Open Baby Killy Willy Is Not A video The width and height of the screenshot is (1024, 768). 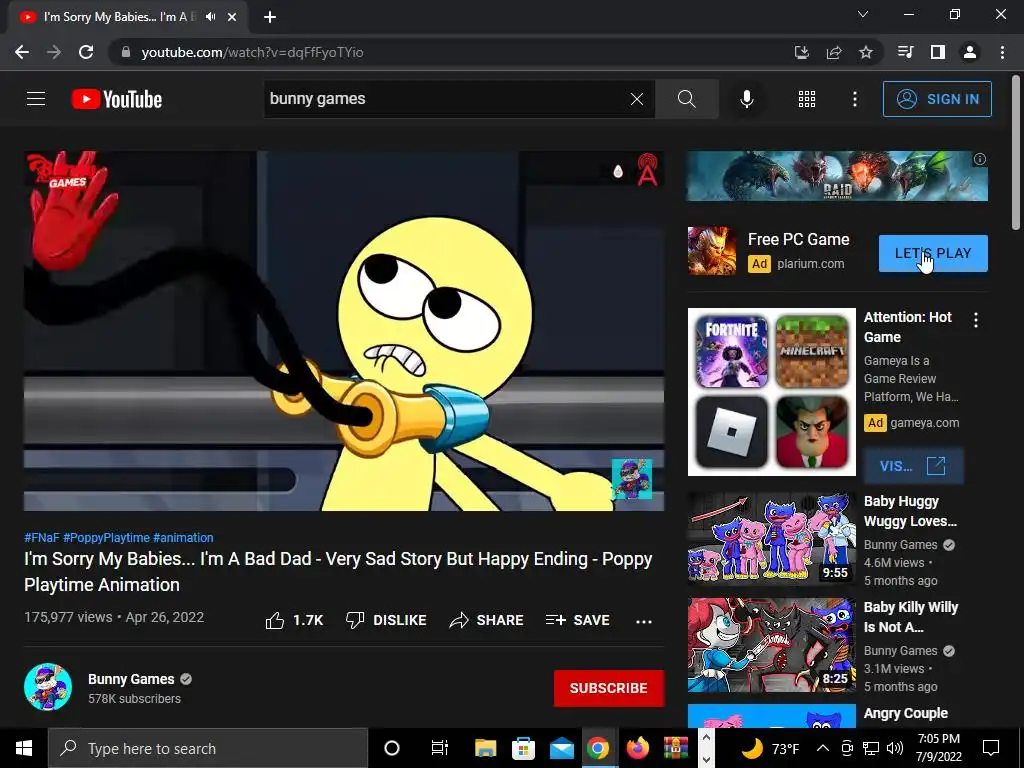coord(771,645)
